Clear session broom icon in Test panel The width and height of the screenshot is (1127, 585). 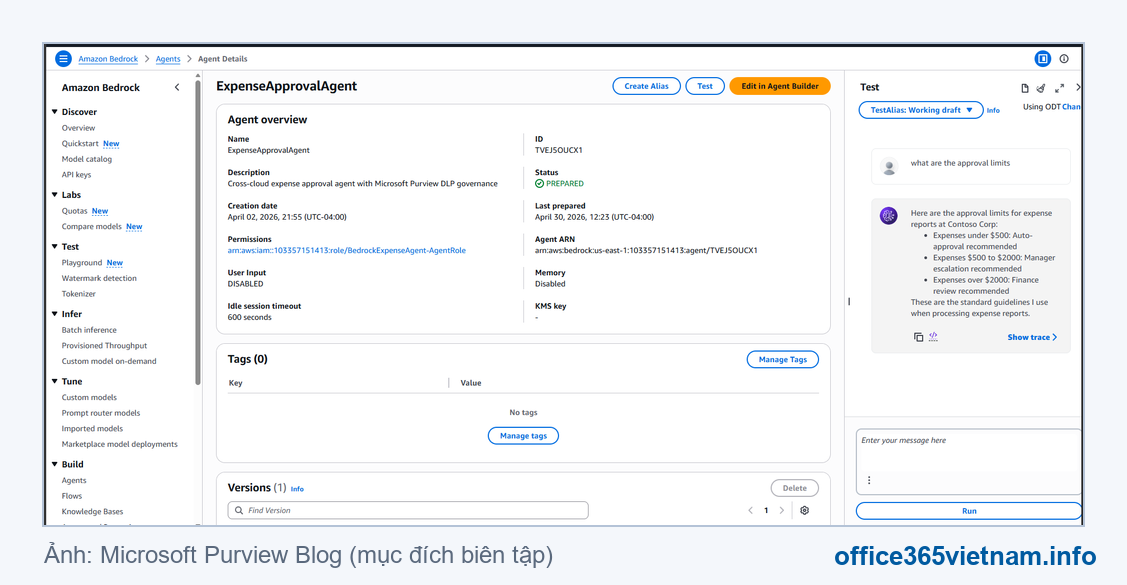1041,88
